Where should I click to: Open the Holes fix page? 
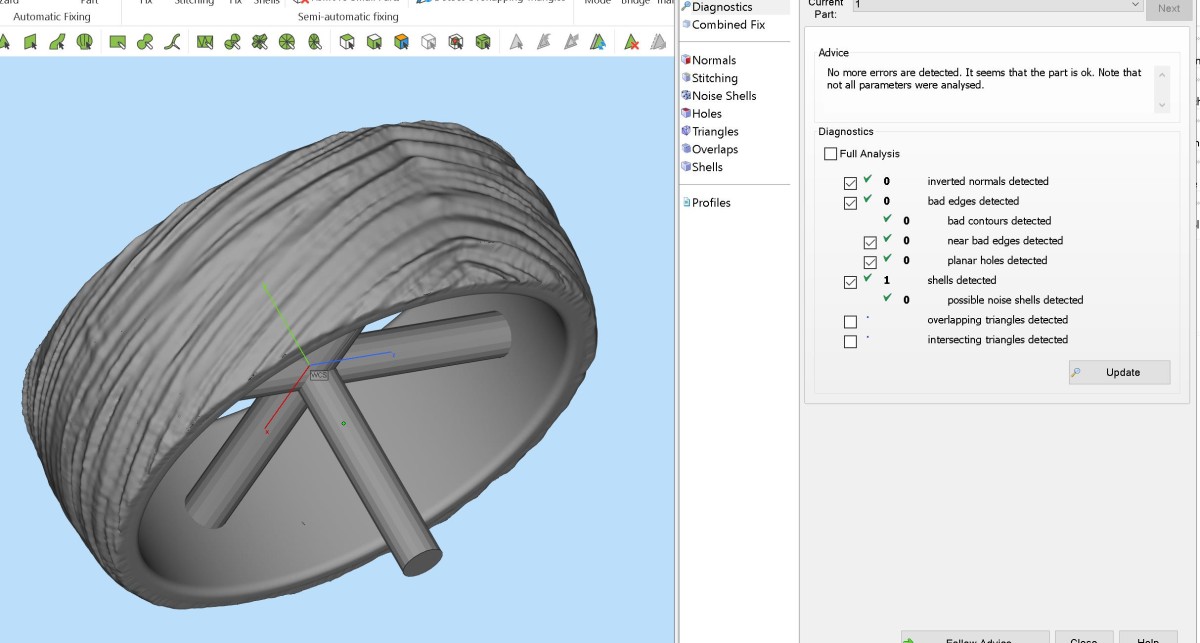(706, 114)
